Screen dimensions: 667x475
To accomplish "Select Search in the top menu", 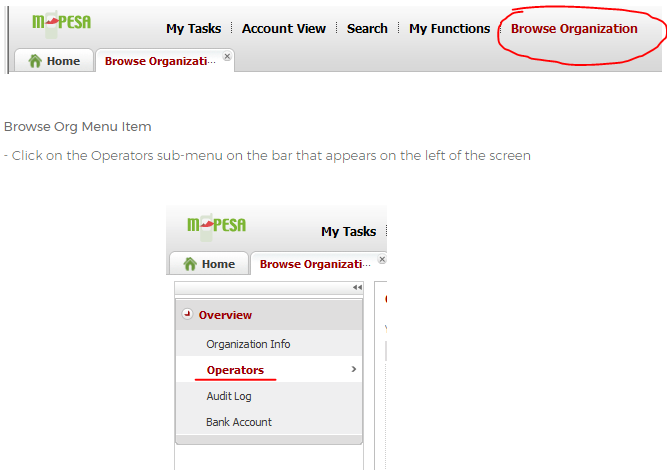I will tap(367, 29).
